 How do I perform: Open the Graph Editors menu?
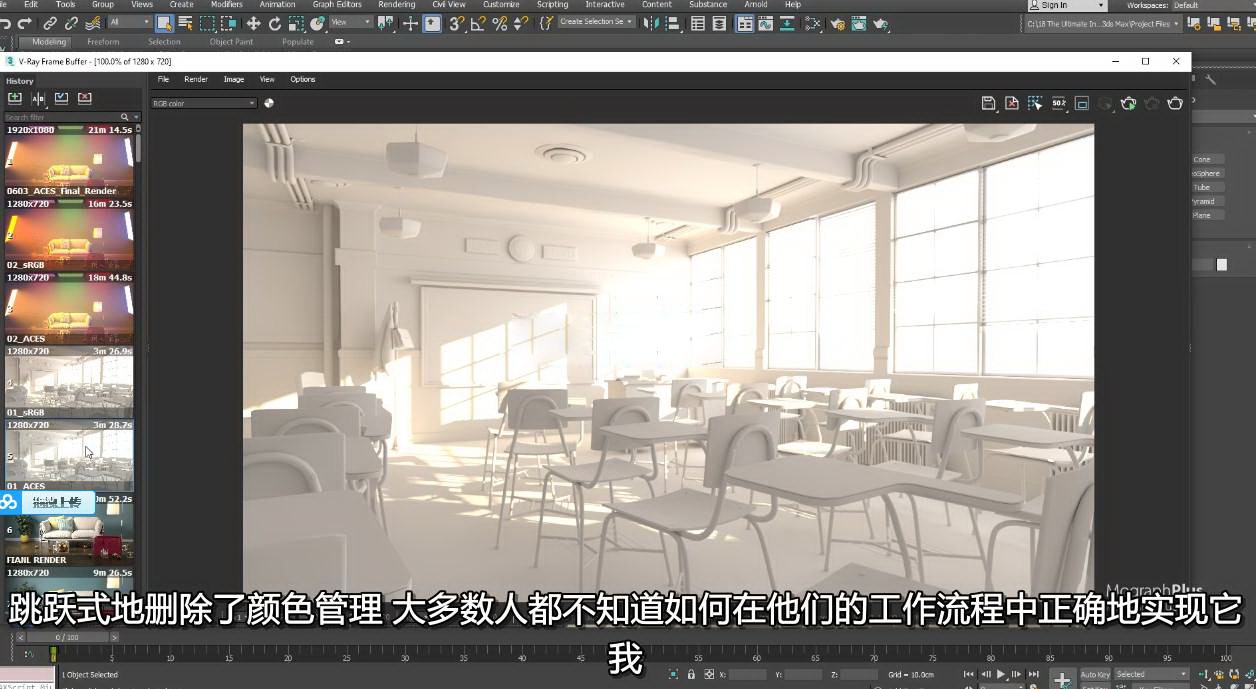pyautogui.click(x=337, y=4)
